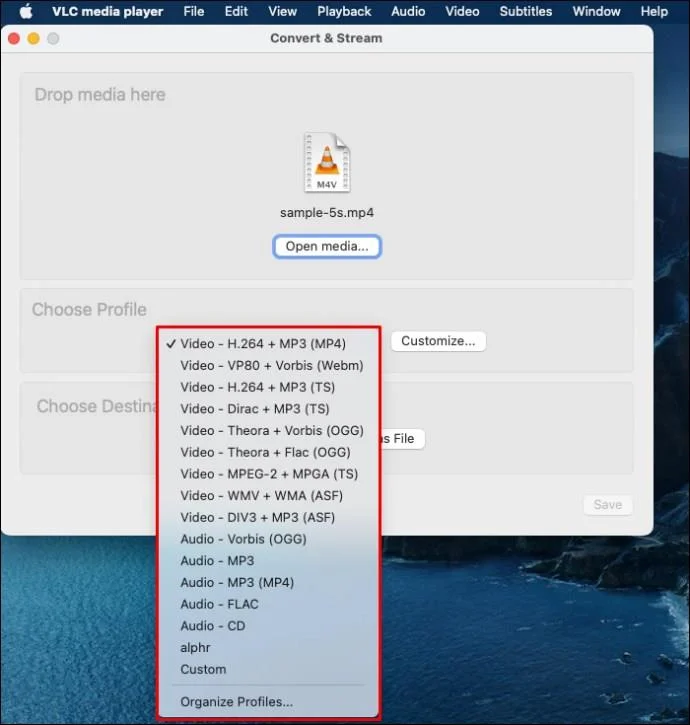Pick the Audio - MP3 profile
Viewport: 690px width, 725px height.
click(x=268, y=561)
